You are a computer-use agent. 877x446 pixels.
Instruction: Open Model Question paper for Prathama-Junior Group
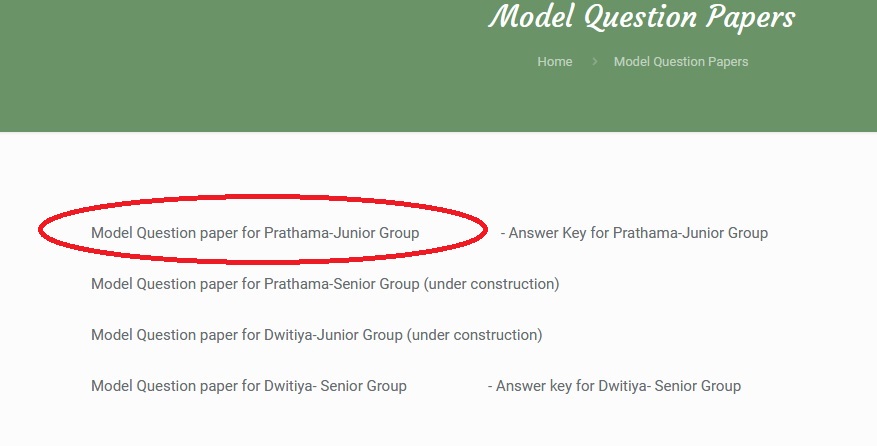[255, 233]
